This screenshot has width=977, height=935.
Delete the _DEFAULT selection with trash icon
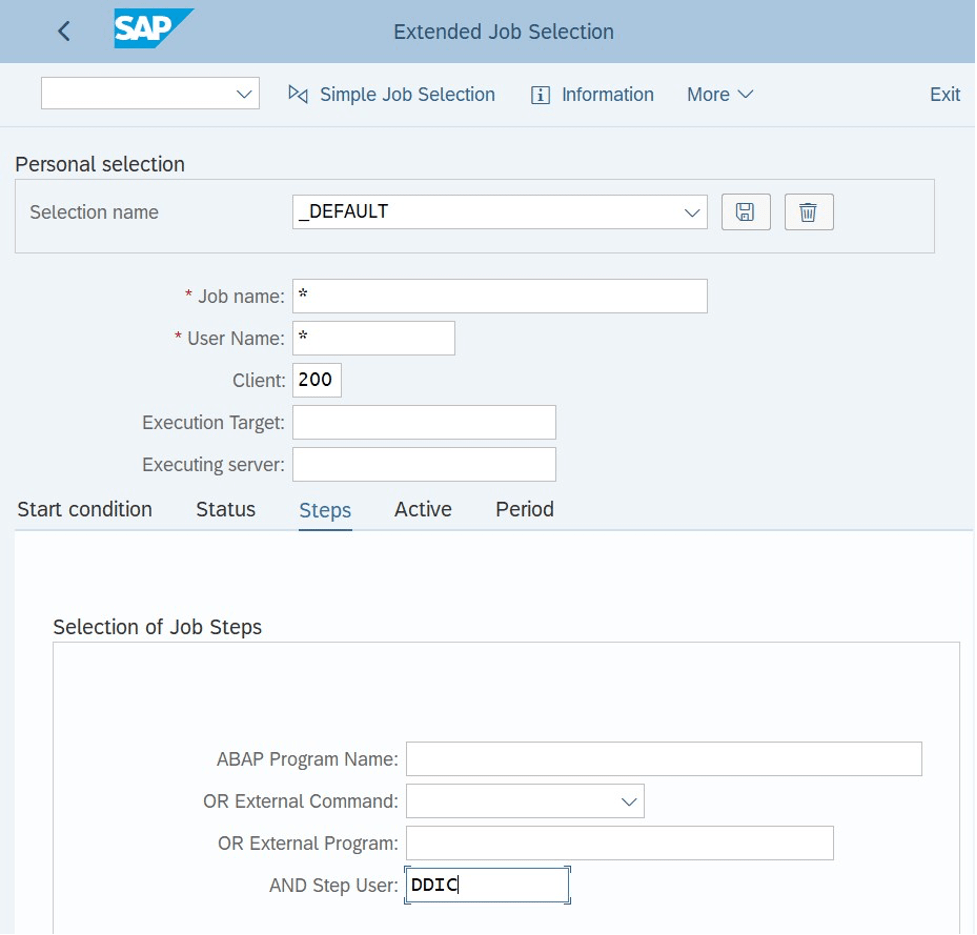[808, 211]
